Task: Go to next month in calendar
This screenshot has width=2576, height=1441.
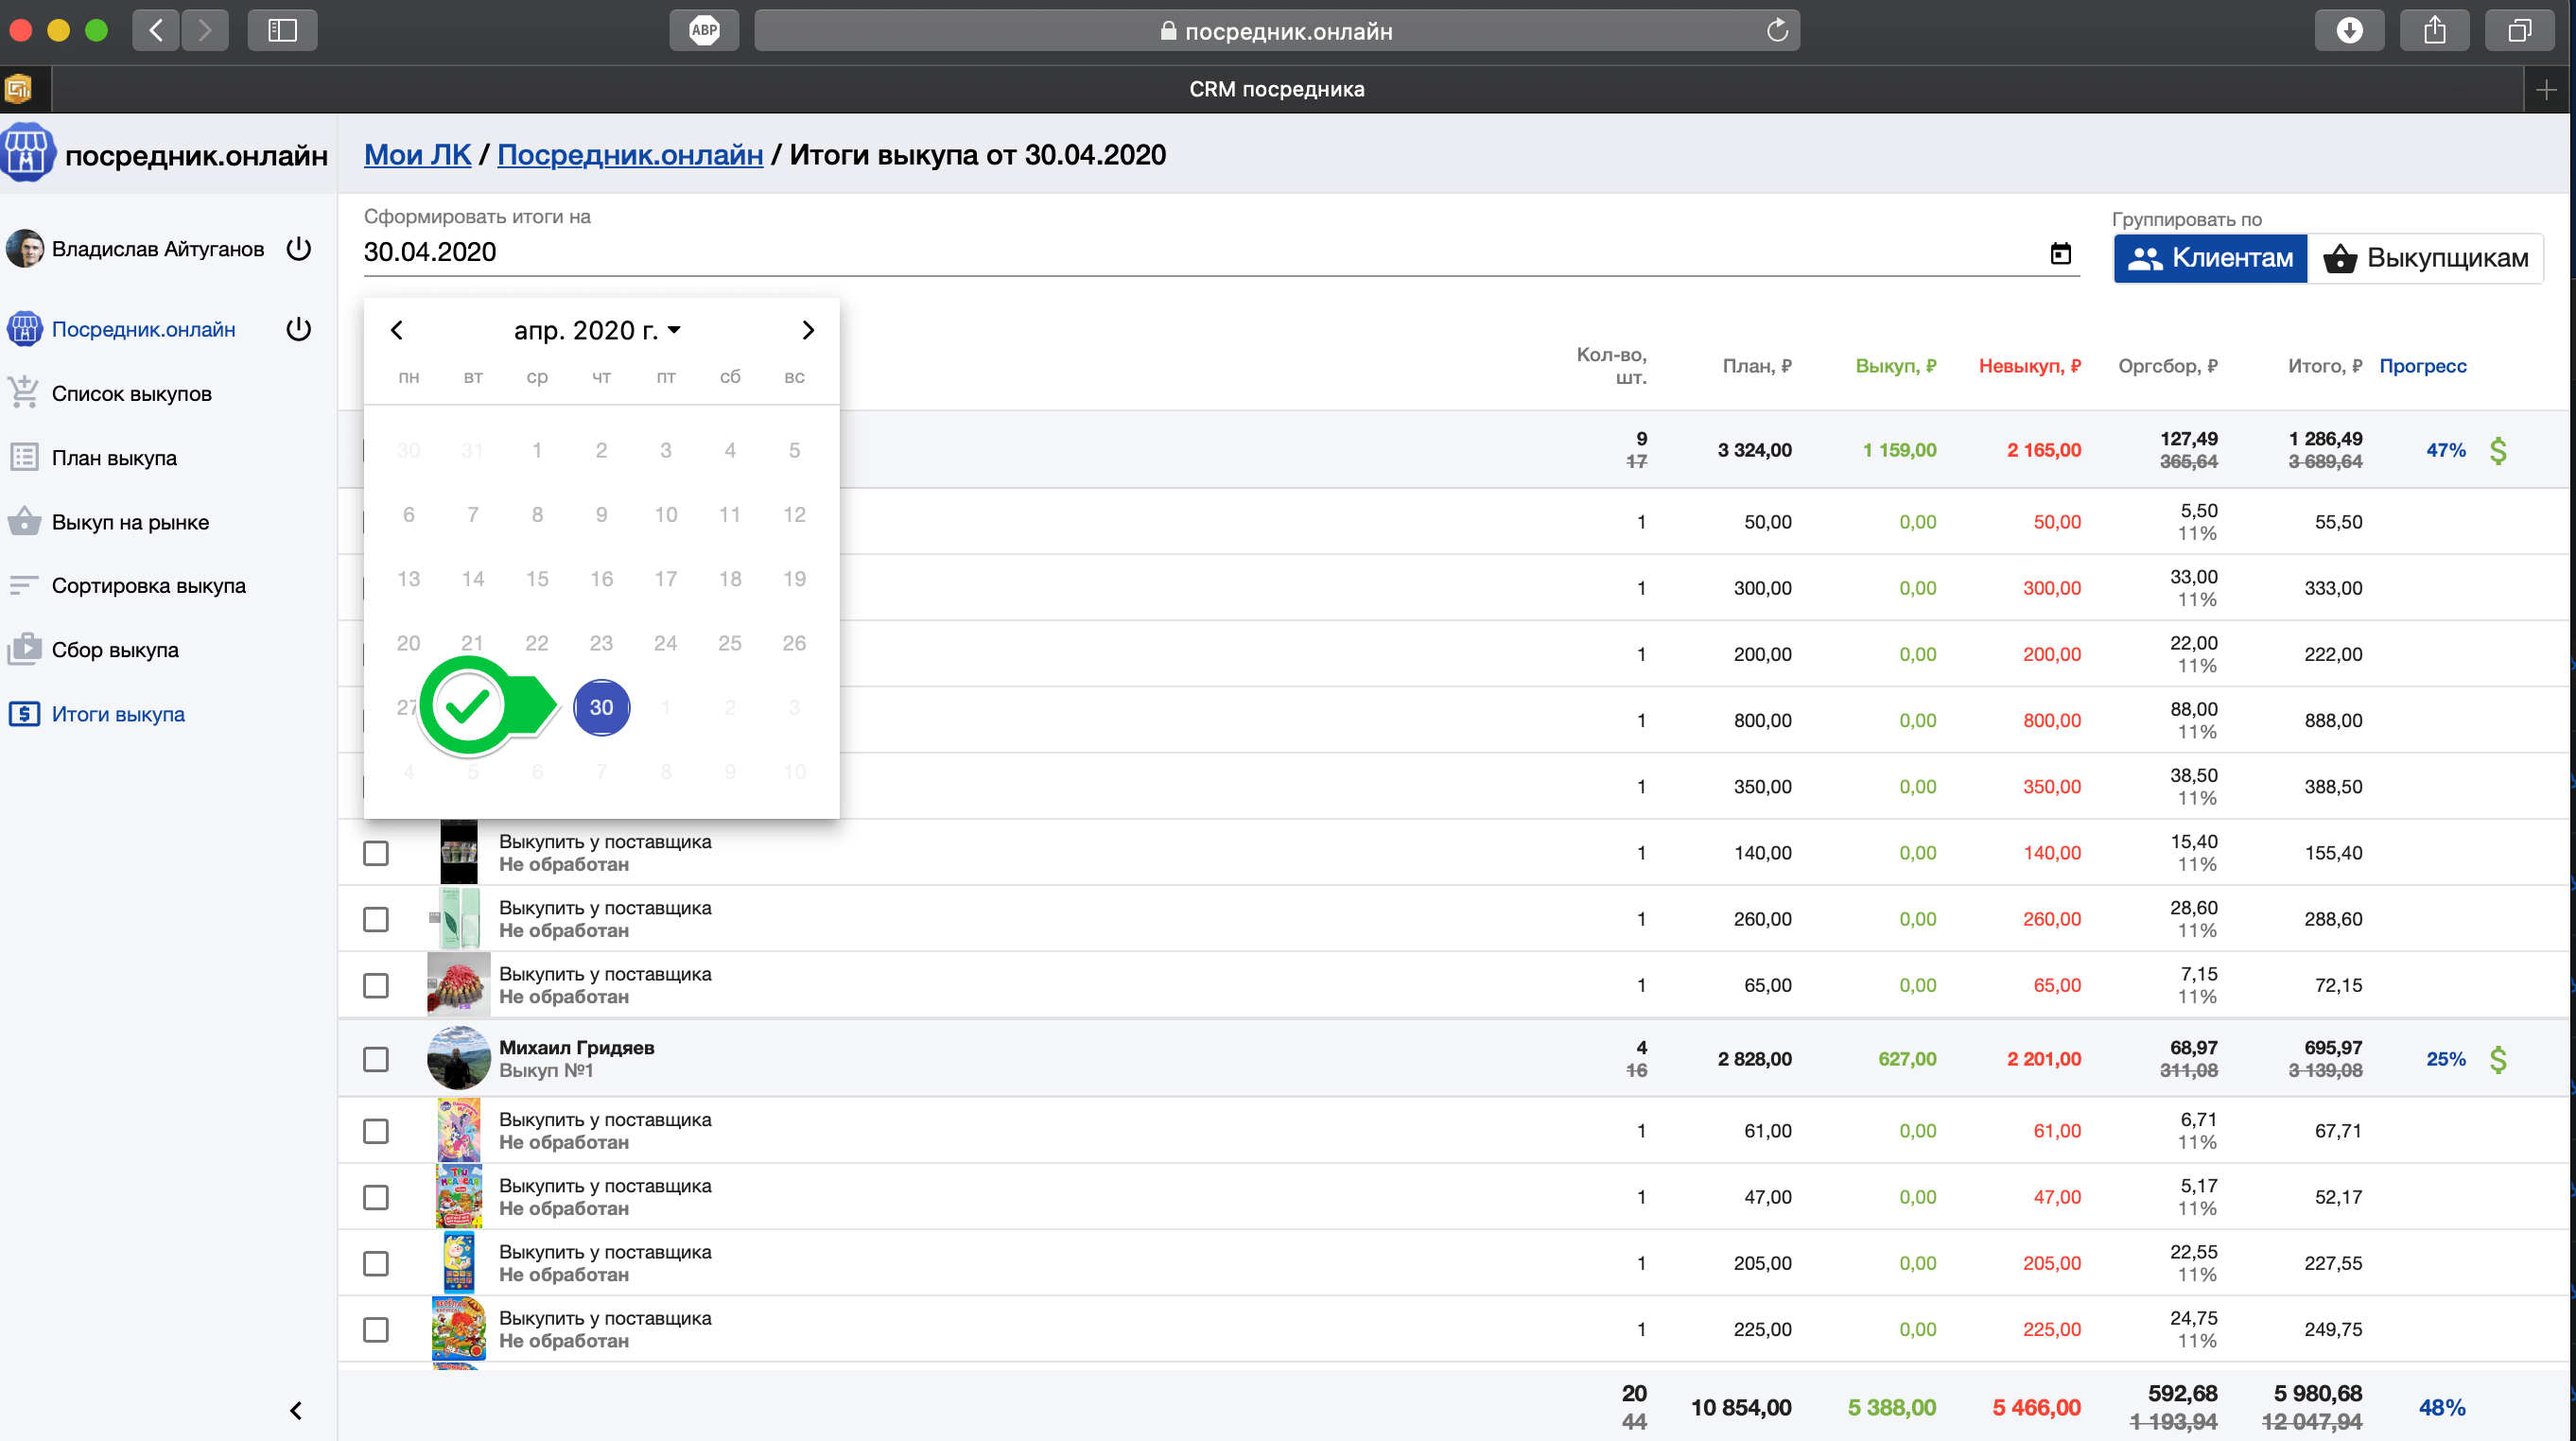Action: (808, 330)
